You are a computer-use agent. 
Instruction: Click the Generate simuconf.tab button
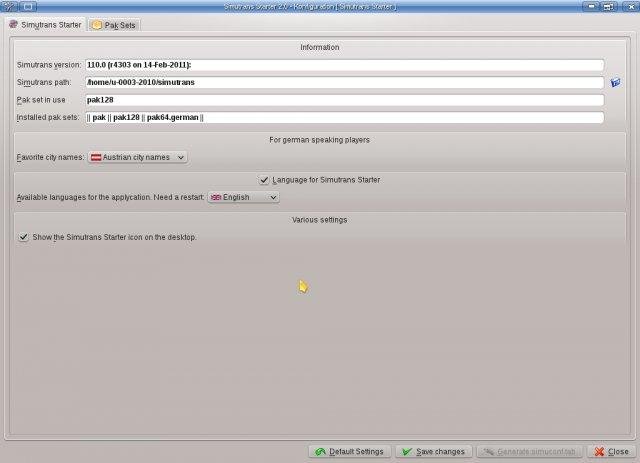click(x=529, y=451)
